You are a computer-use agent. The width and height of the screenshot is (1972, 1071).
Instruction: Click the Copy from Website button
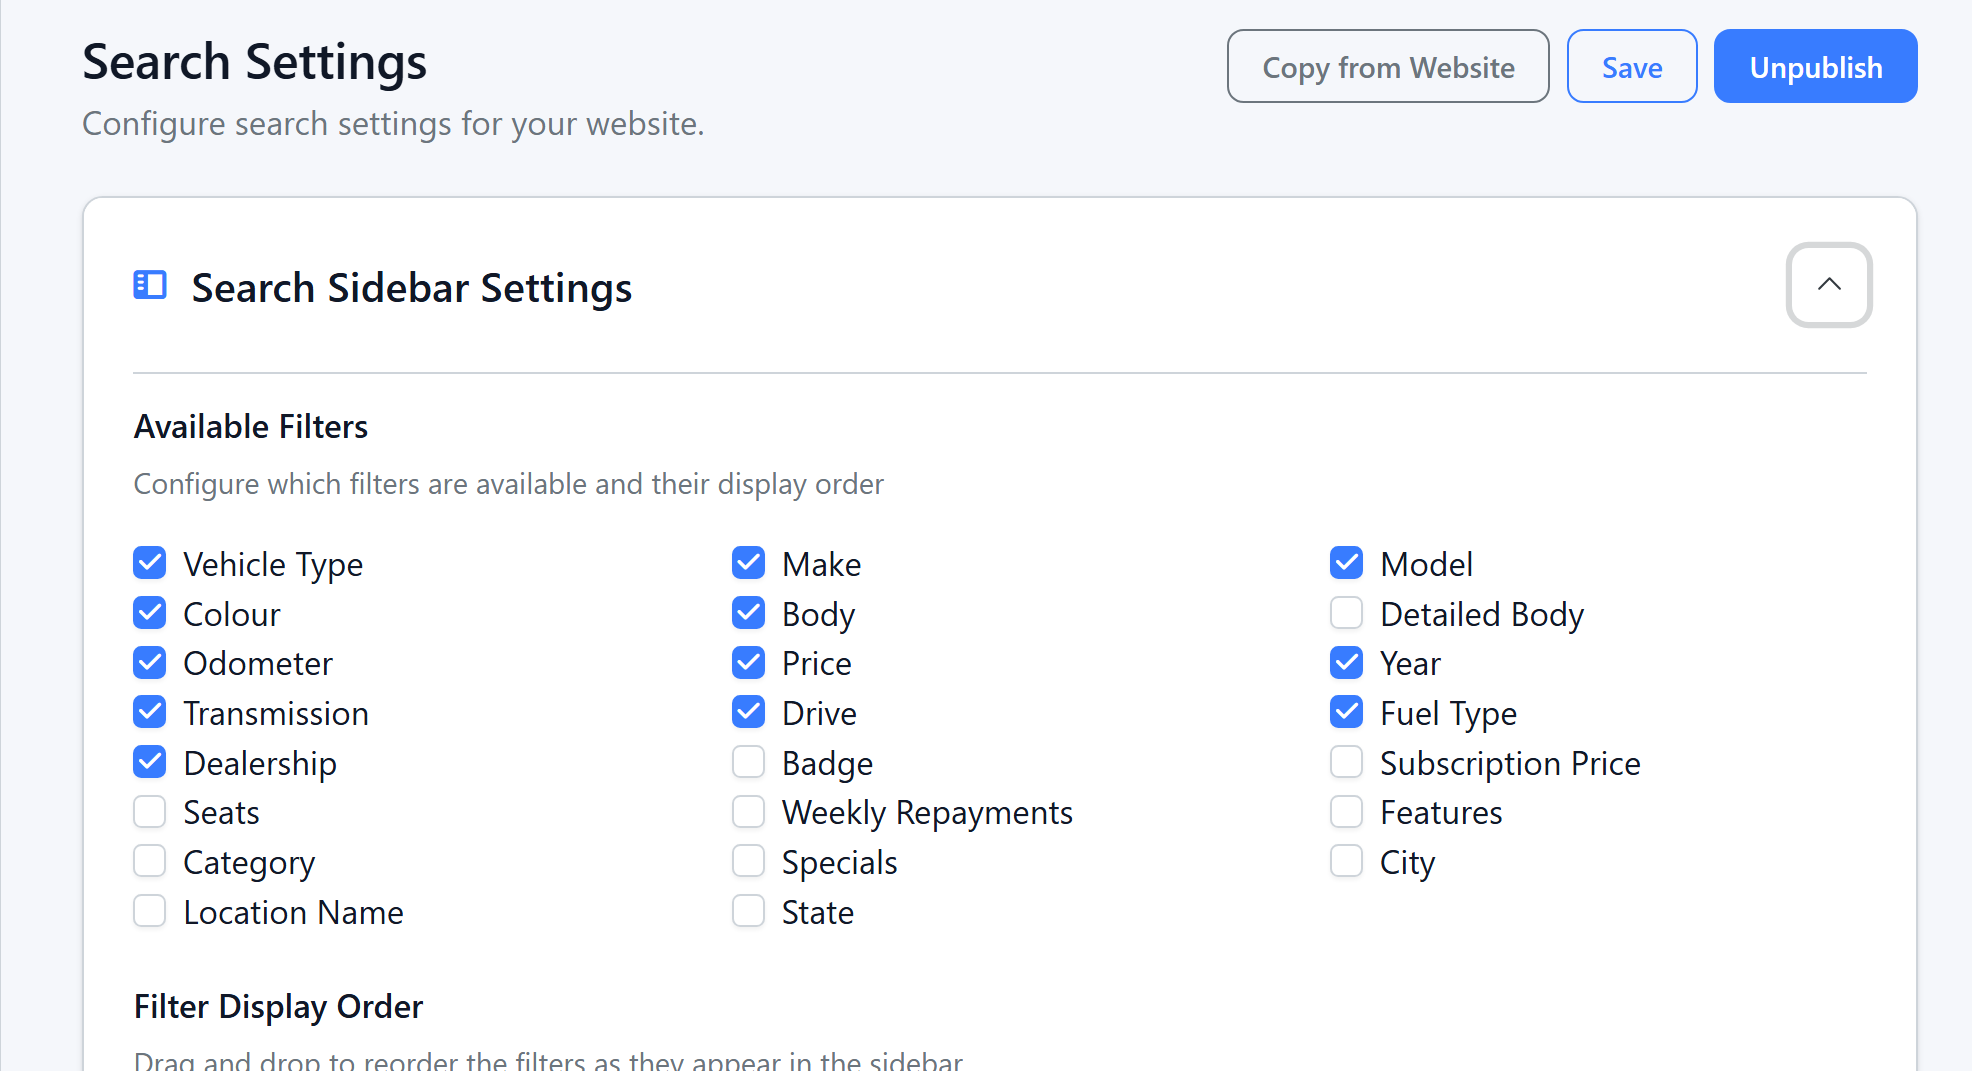pos(1387,67)
